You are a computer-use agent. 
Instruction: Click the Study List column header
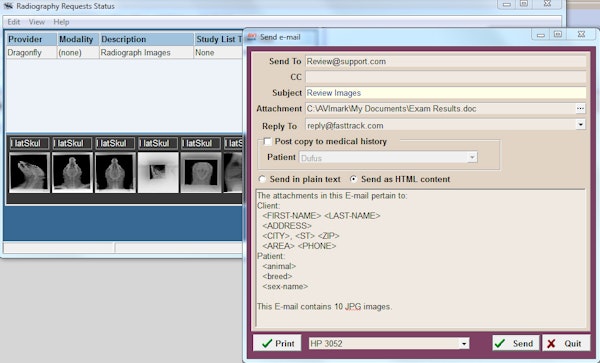coord(219,39)
